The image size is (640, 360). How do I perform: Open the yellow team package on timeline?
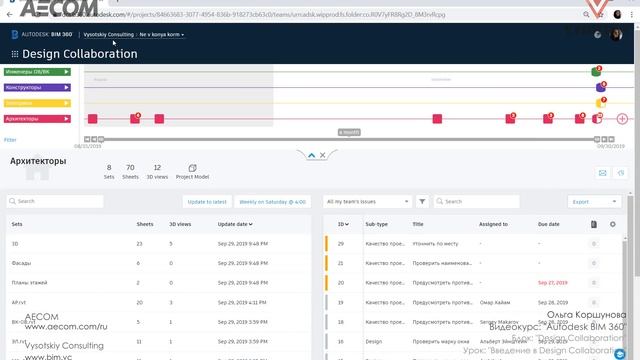click(x=601, y=102)
